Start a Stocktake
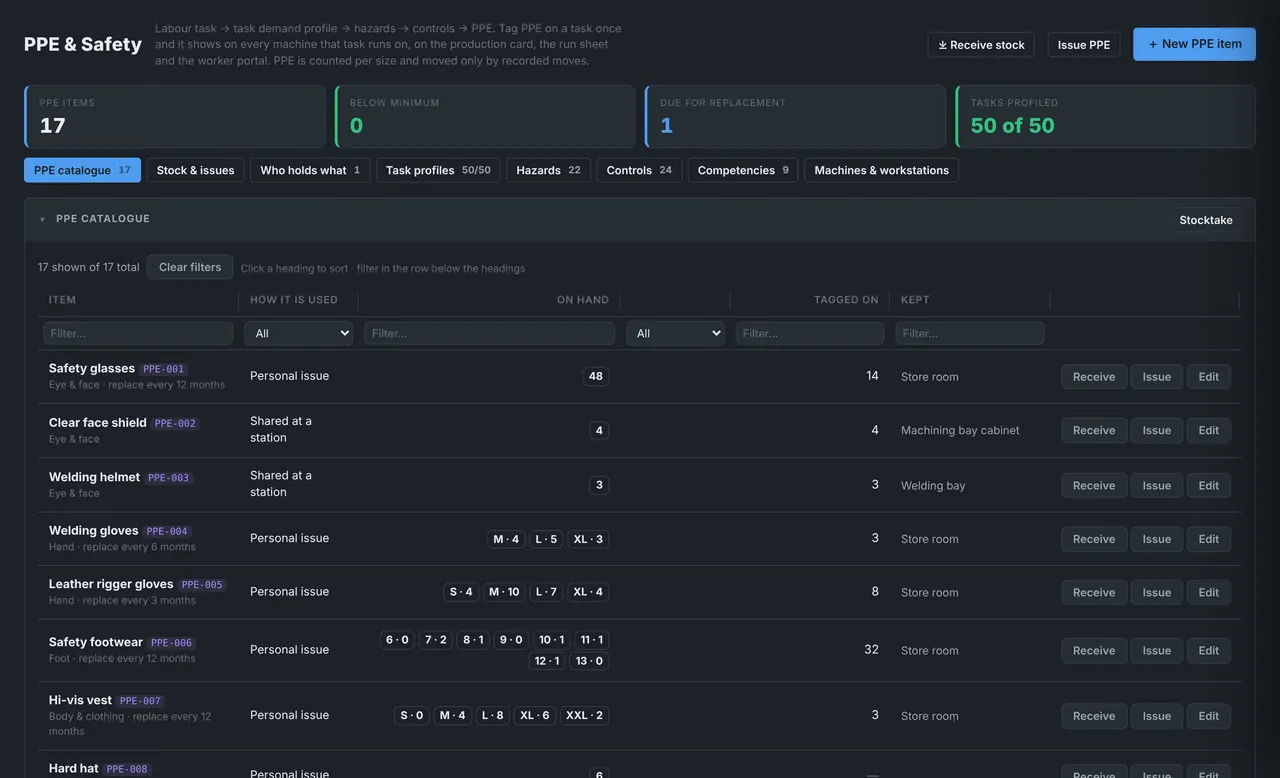This screenshot has height=778, width=1280. [1206, 220]
